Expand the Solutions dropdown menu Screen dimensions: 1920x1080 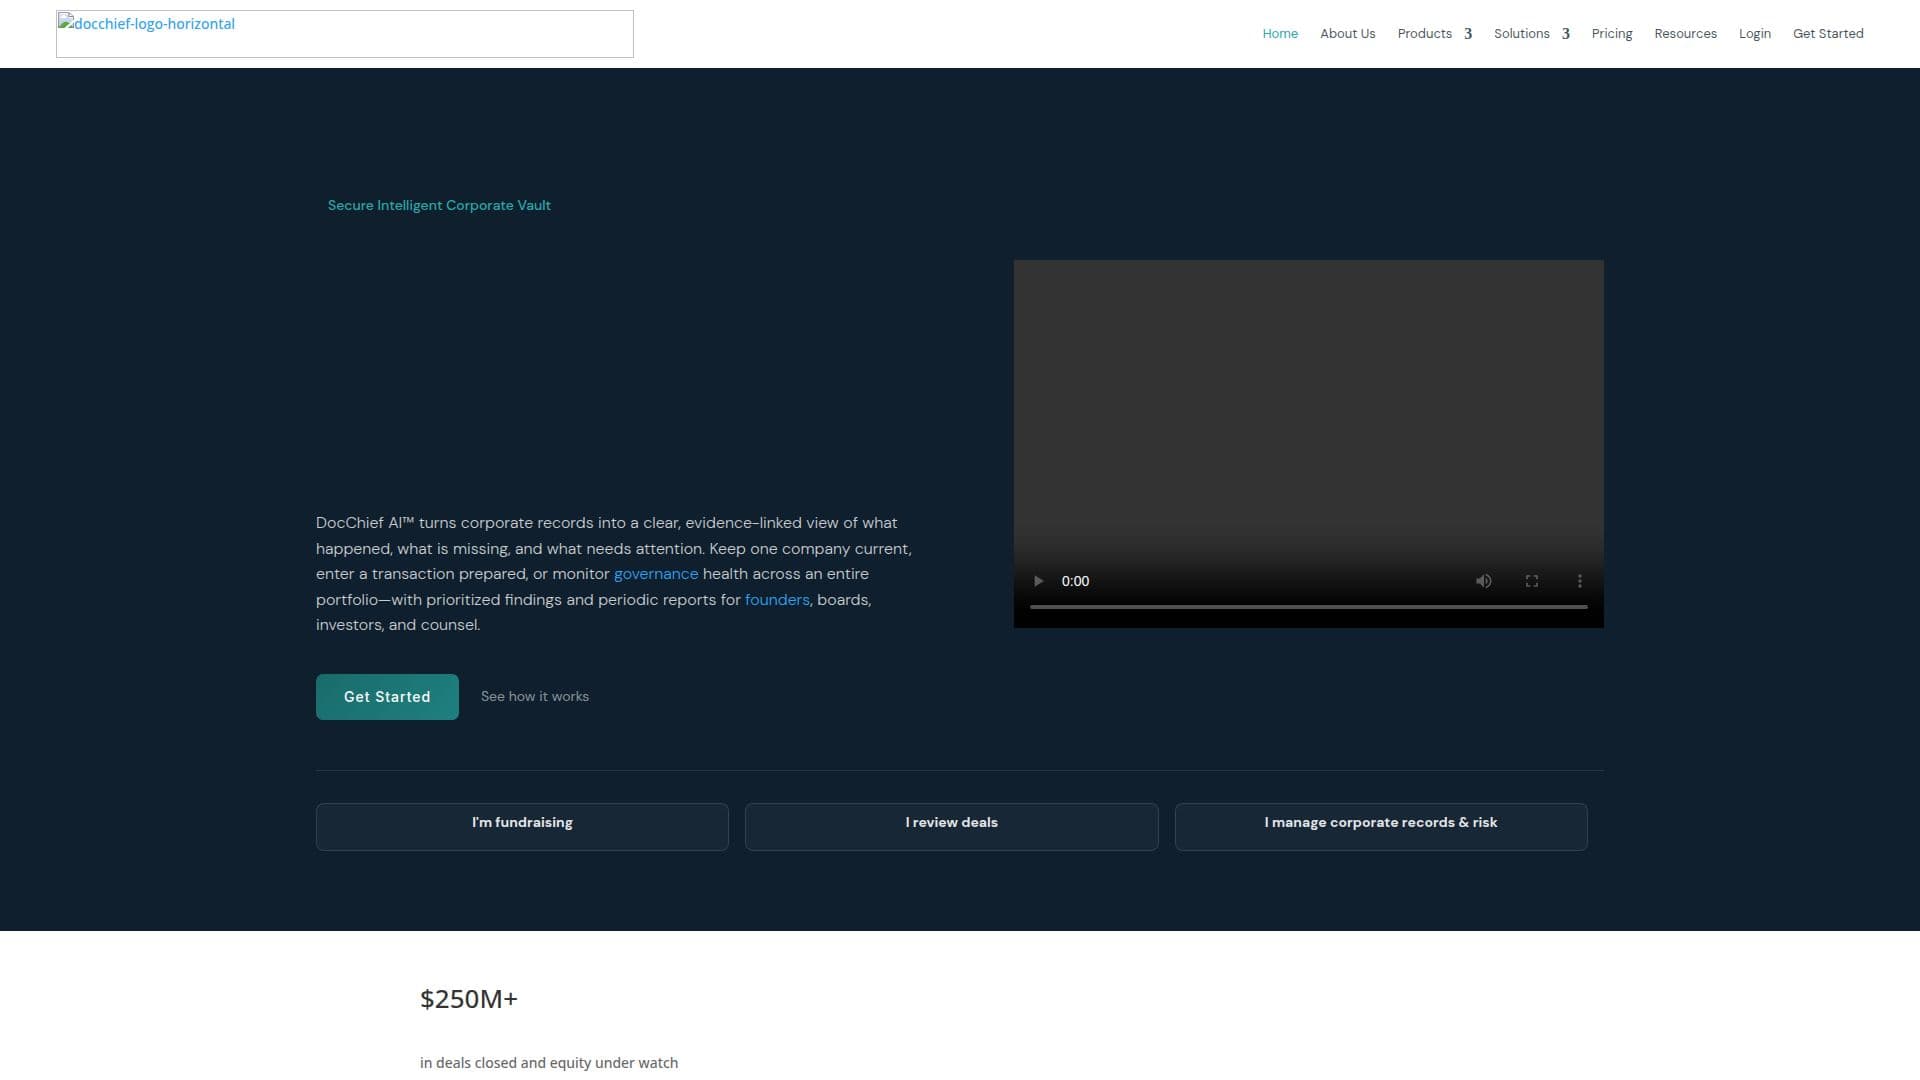pyautogui.click(x=1531, y=34)
